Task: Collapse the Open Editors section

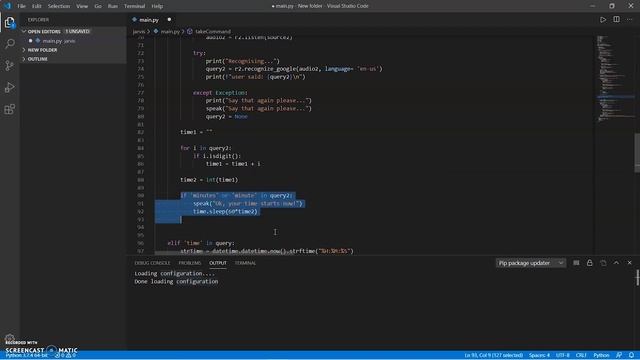Action: point(24,31)
